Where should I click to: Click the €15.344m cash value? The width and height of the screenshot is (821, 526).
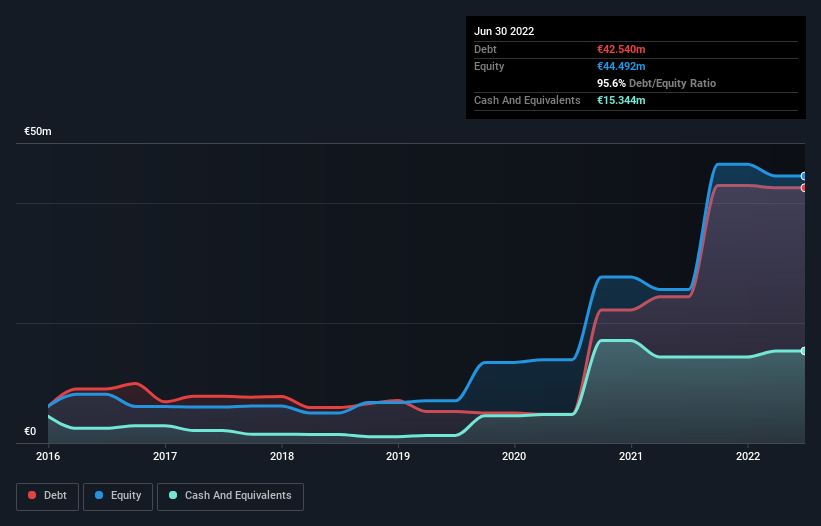coord(621,100)
